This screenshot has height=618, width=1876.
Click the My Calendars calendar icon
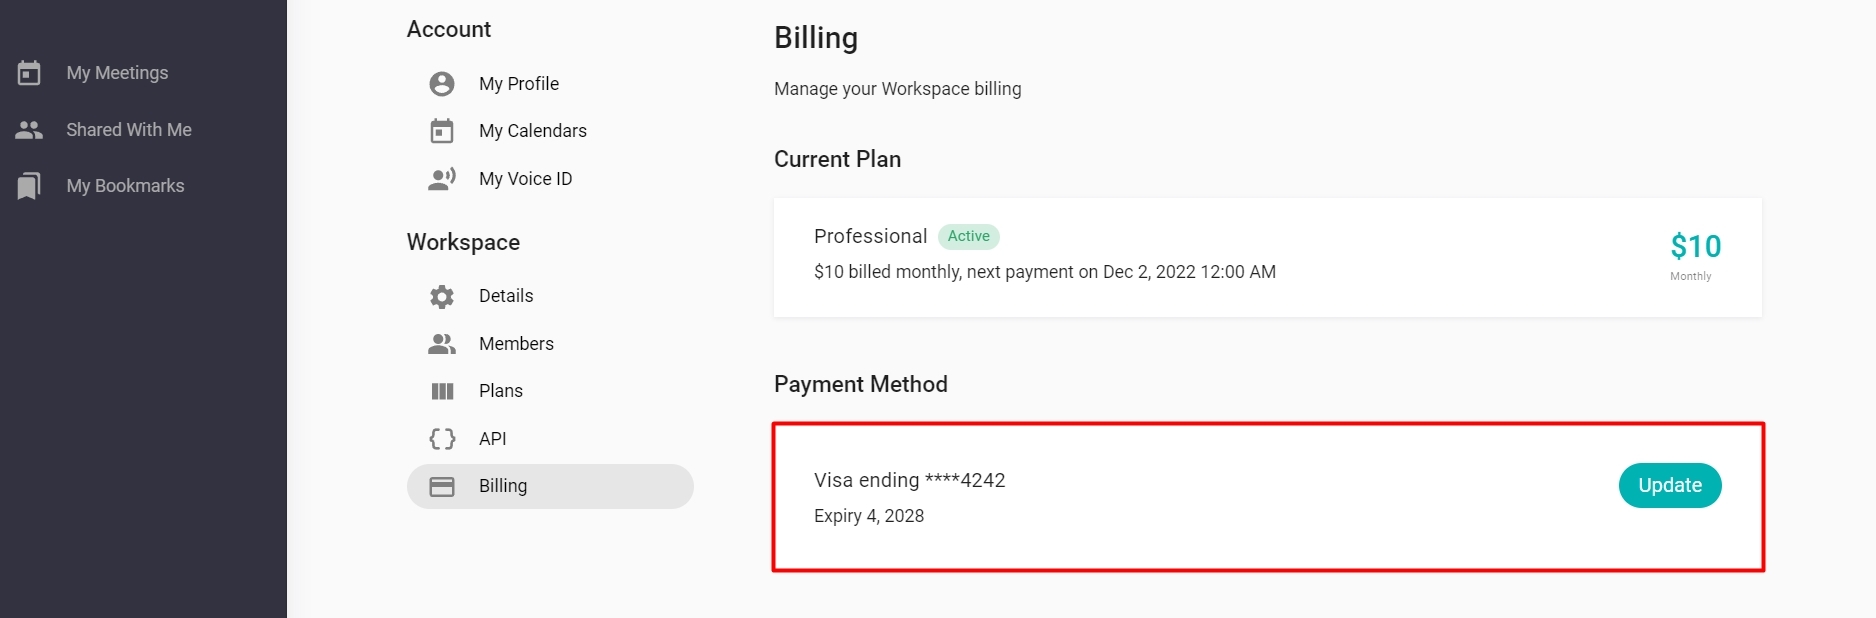pos(442,131)
